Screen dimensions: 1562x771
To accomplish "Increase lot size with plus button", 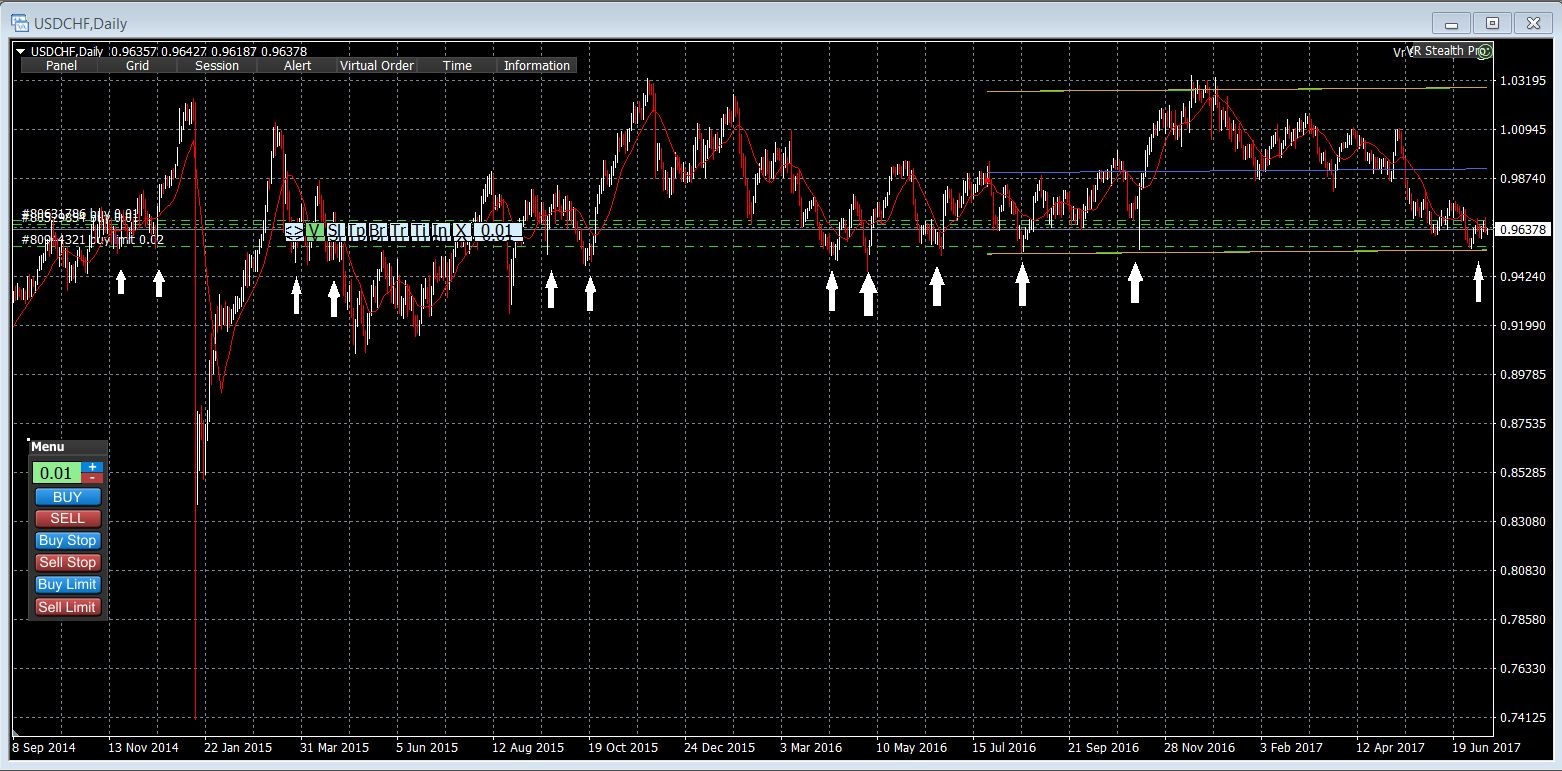I will (93, 467).
